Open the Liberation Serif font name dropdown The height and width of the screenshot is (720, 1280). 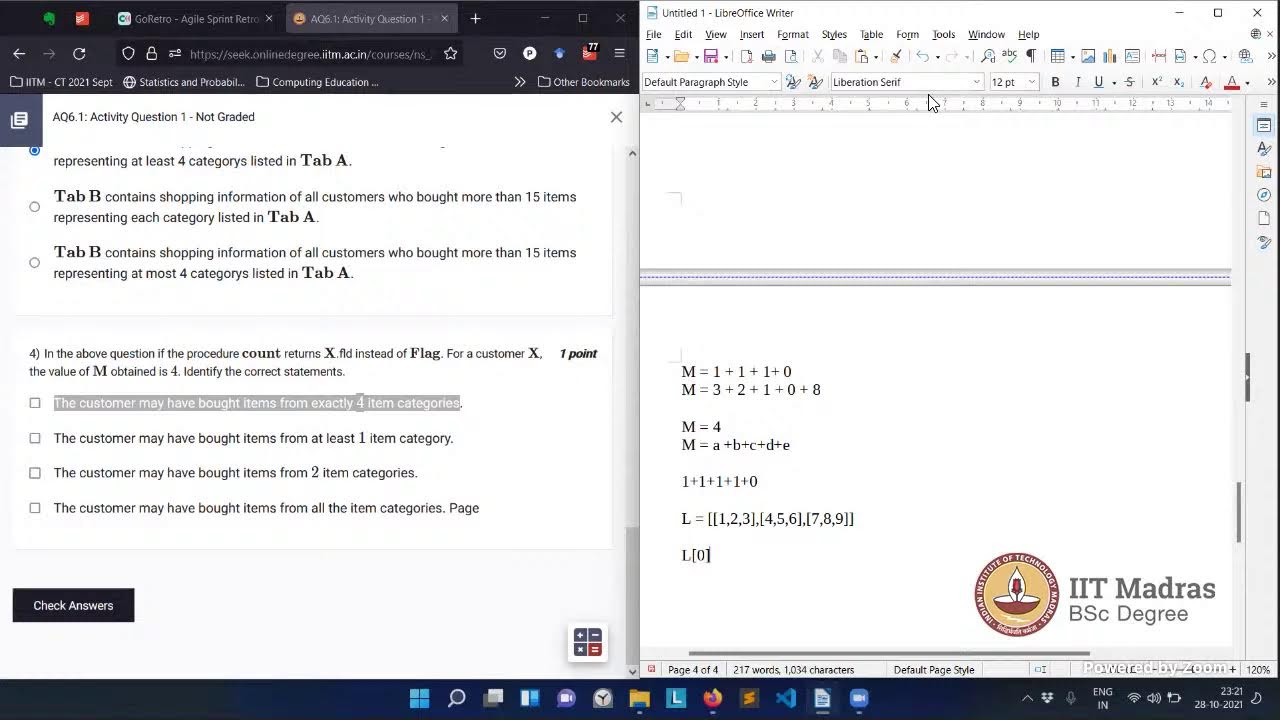tap(977, 82)
